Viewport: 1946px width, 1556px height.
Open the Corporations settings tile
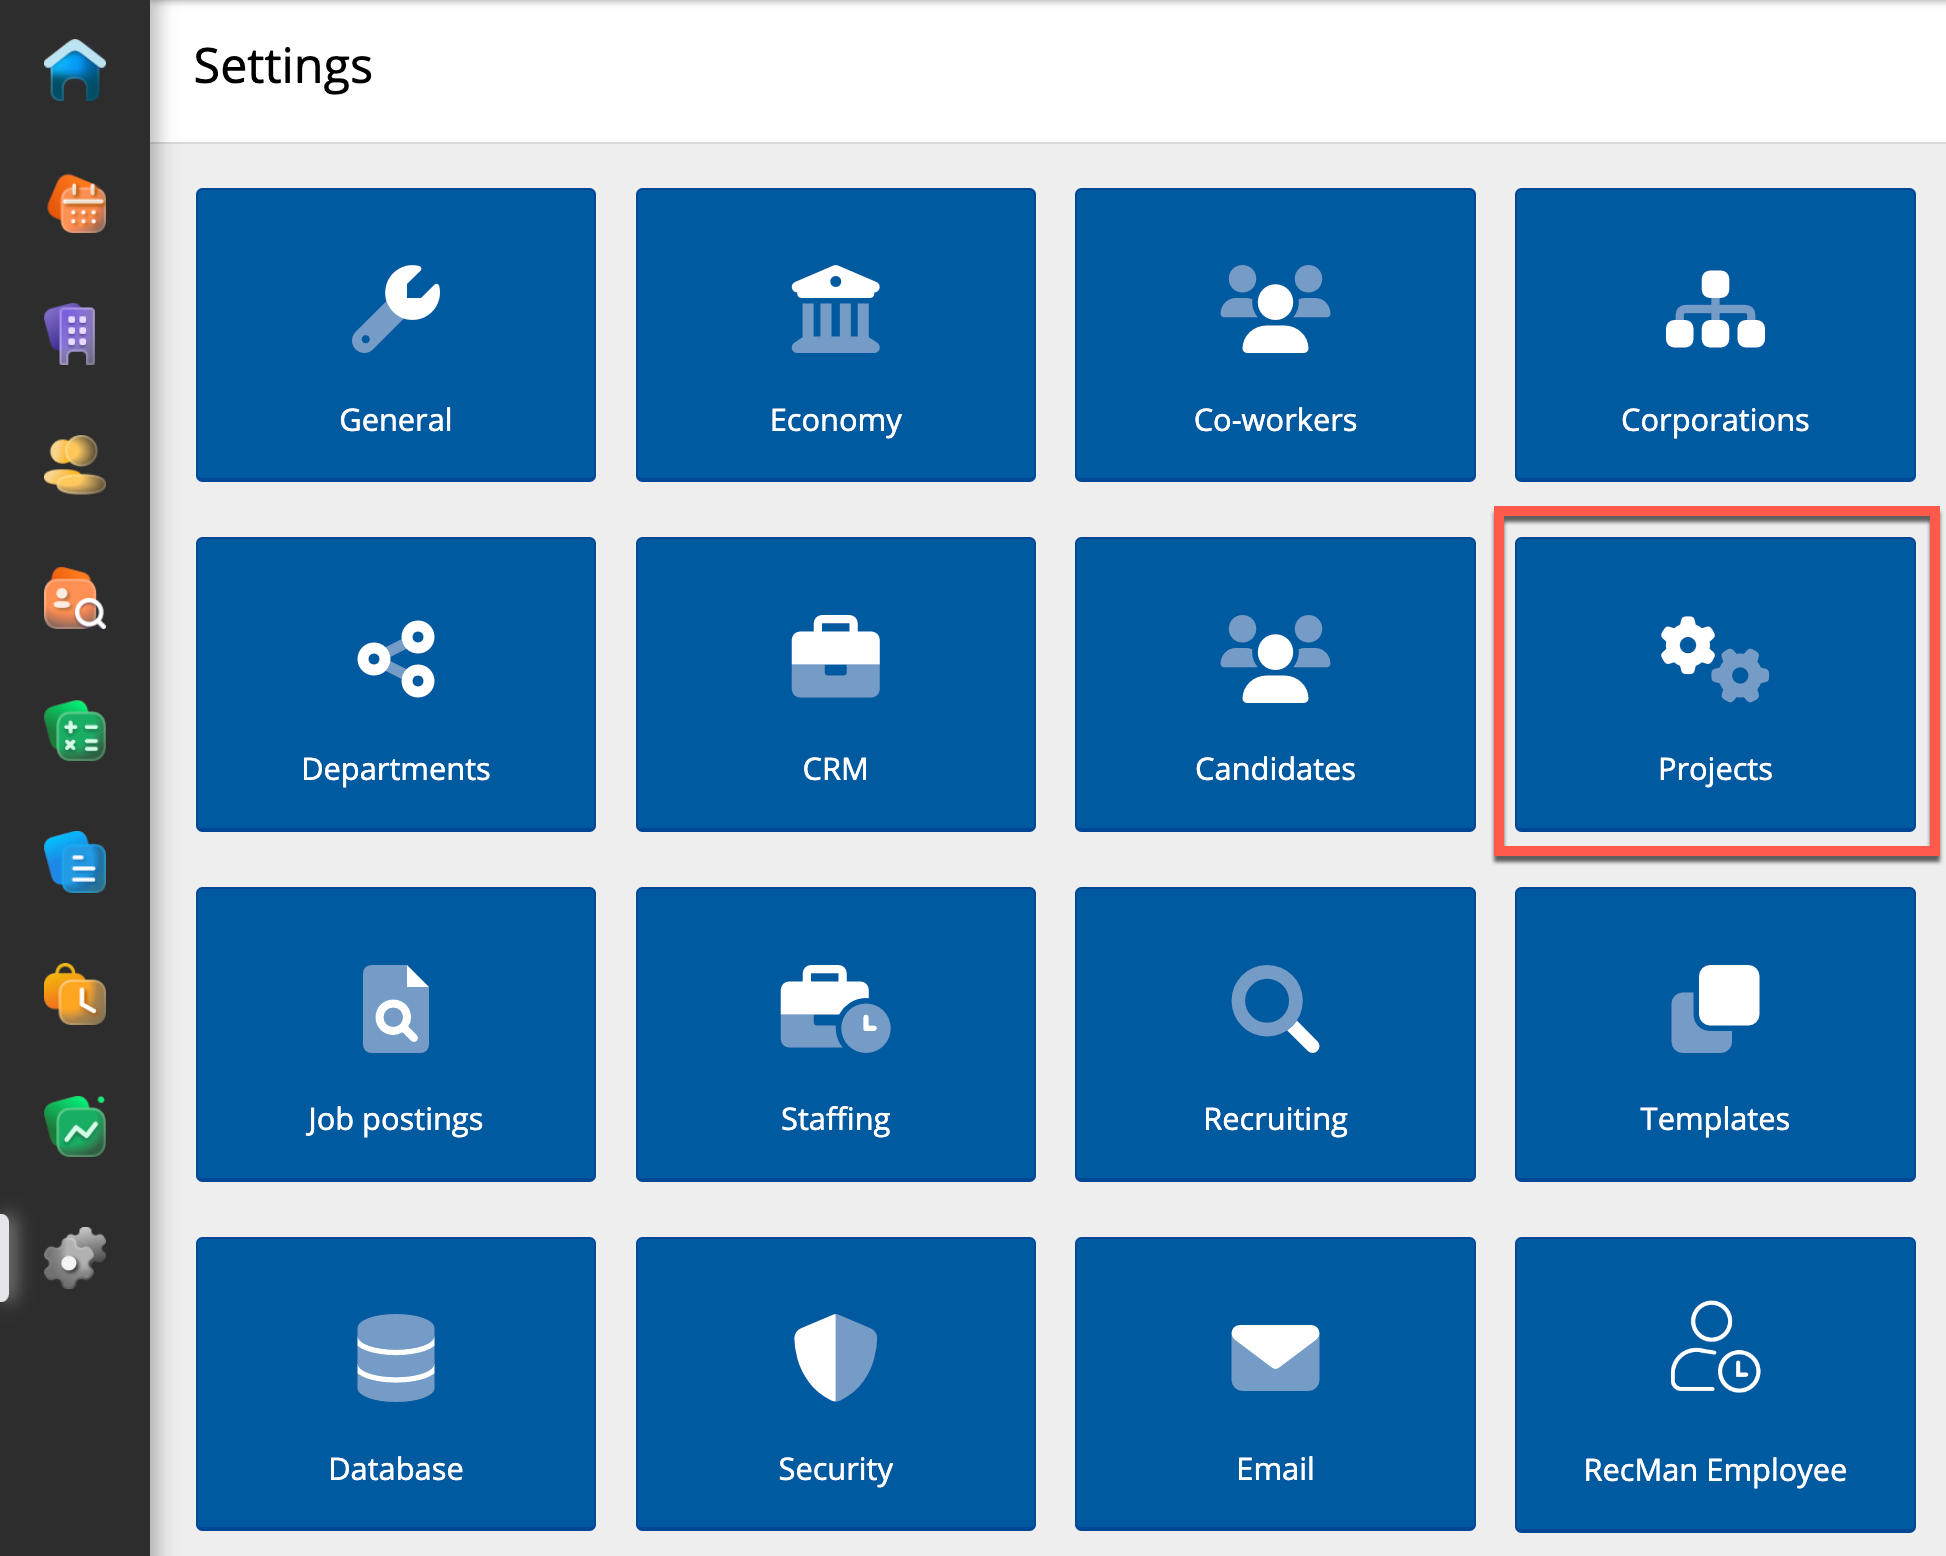click(1714, 335)
